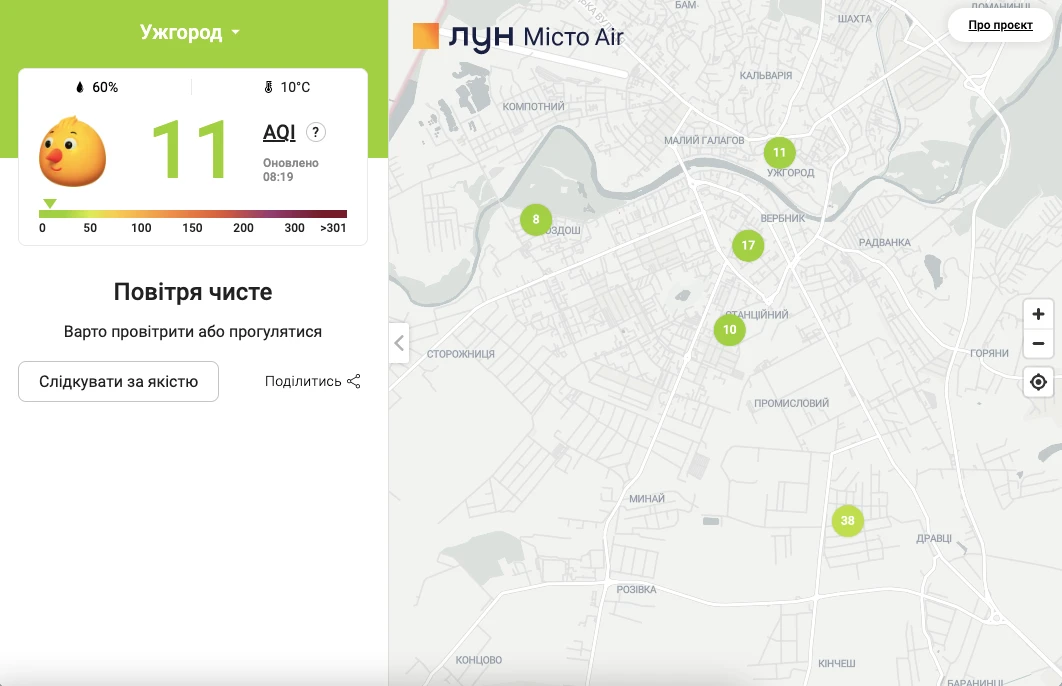The height and width of the screenshot is (686, 1062).
Task: Collapse the side panel with the arrow
Action: [399, 343]
